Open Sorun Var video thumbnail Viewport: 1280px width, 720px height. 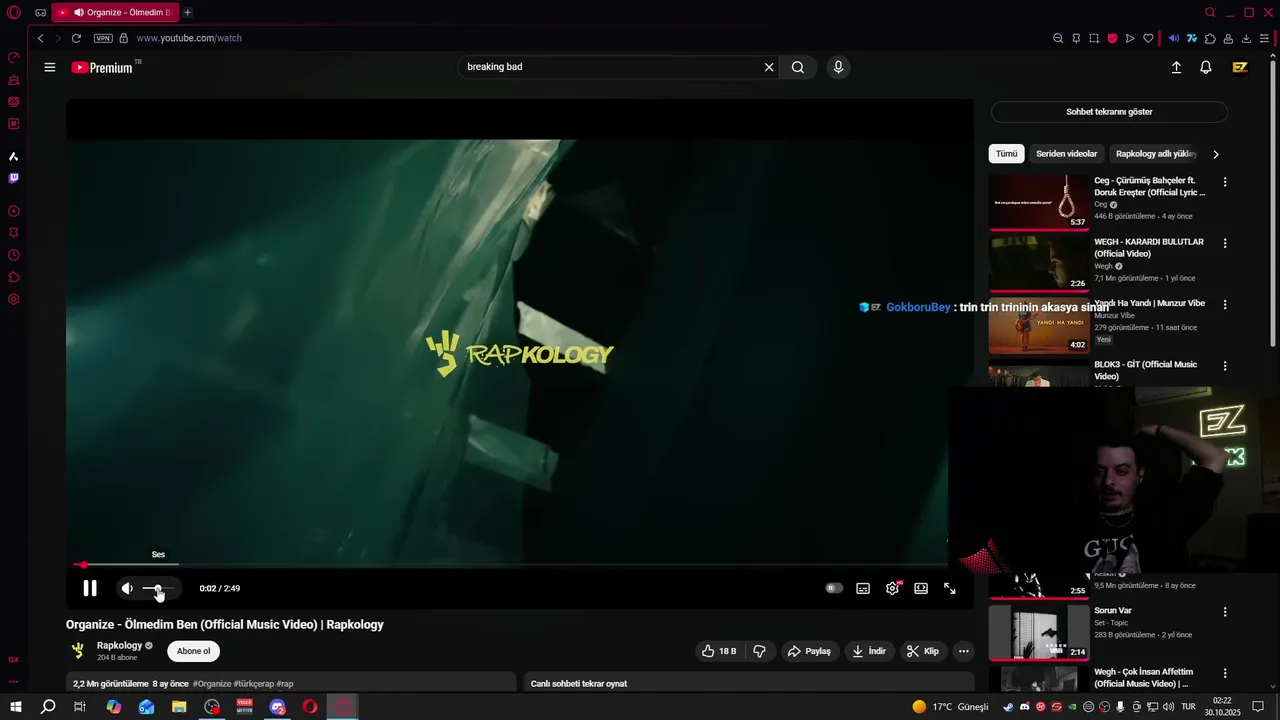point(1039,632)
